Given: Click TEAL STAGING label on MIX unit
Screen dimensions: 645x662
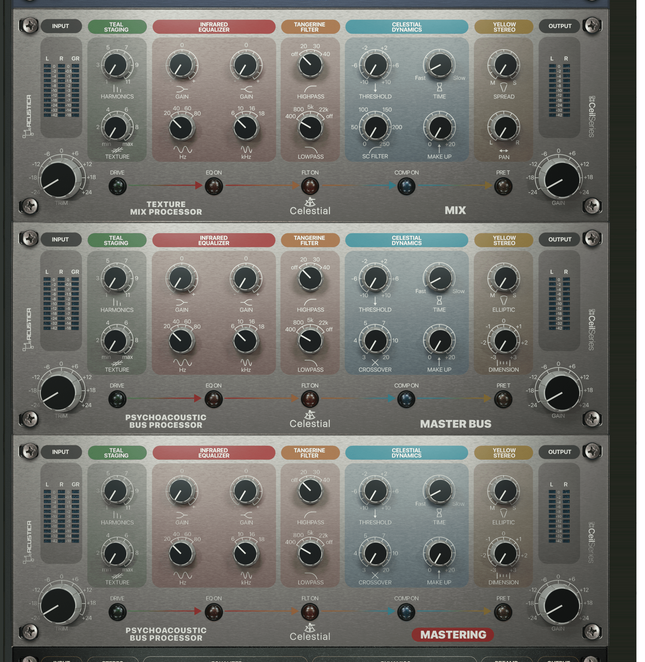Looking at the screenshot, I should coord(117,27).
